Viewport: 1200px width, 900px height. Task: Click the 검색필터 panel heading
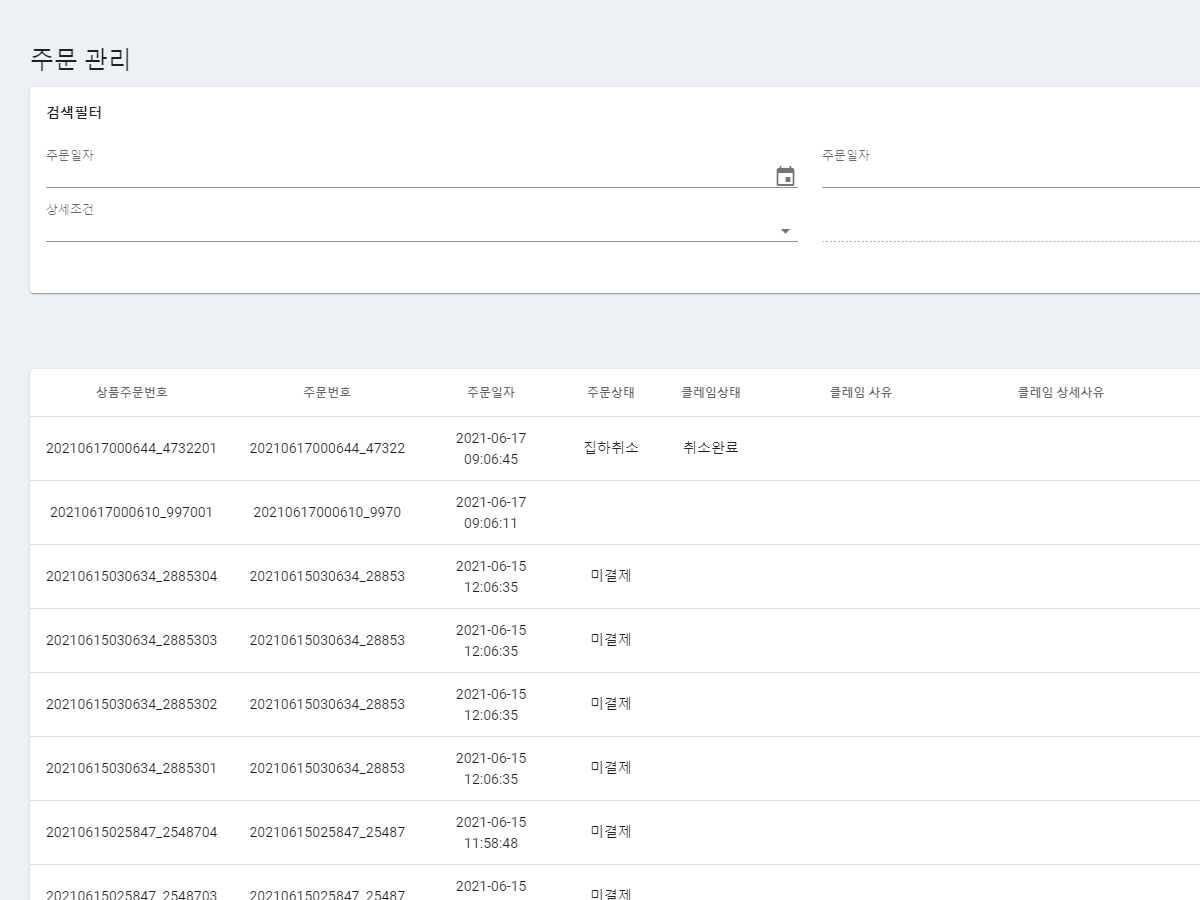click(x=74, y=113)
